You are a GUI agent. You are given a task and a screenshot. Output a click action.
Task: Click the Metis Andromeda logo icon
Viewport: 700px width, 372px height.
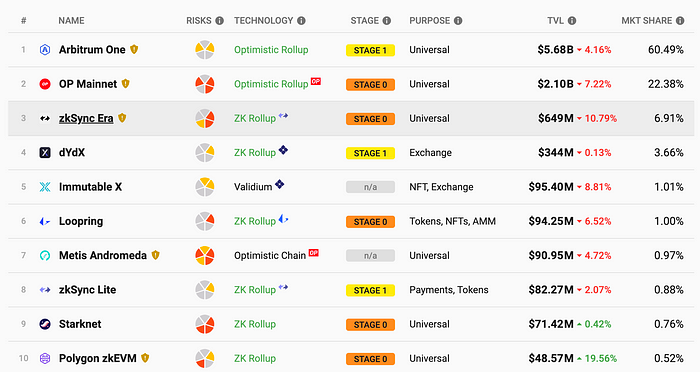click(x=45, y=255)
